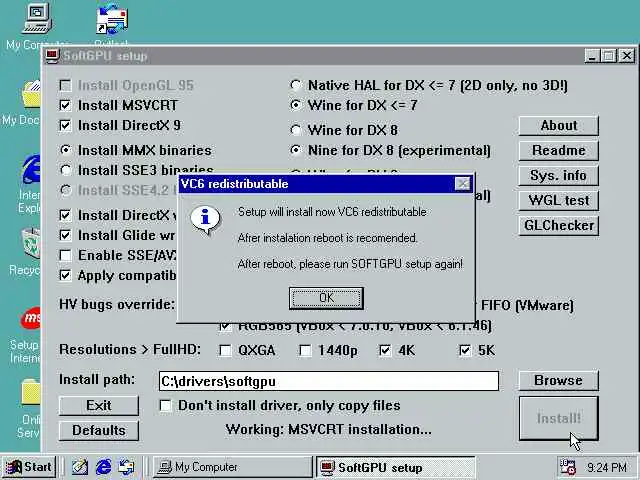Toggle 1440p resolution checkbox
640x480 pixels.
(x=305, y=351)
